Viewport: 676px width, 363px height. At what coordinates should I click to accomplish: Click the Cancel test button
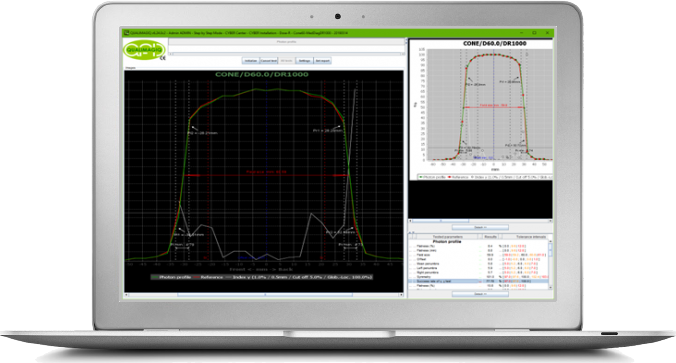pos(269,61)
